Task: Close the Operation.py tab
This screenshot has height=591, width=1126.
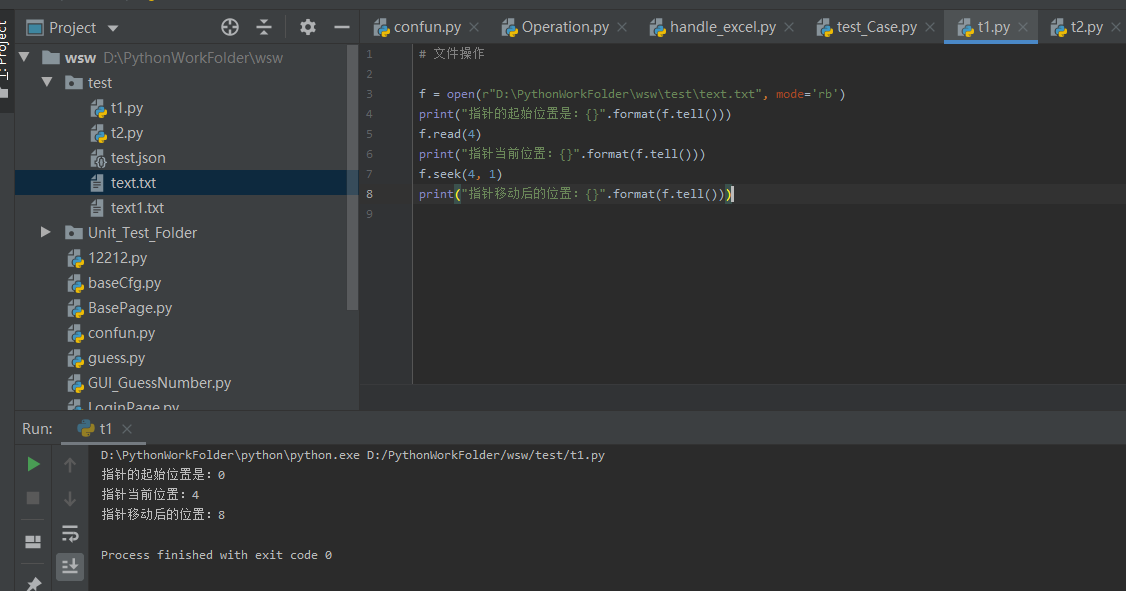Action: (622, 27)
